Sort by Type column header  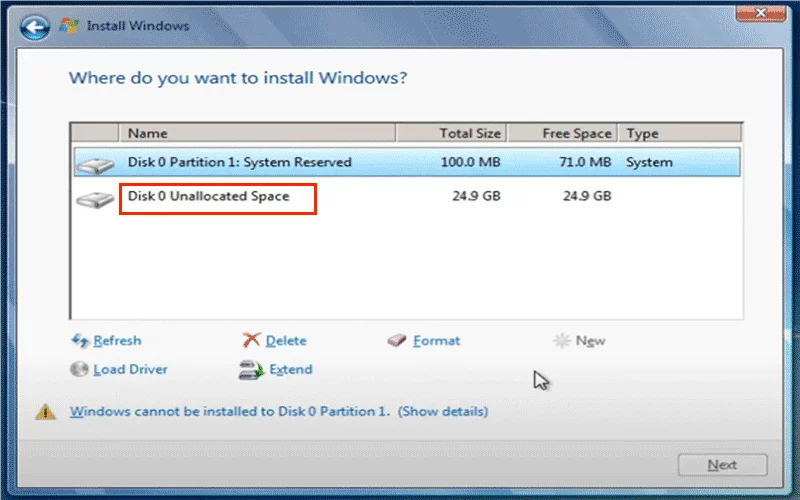point(680,133)
